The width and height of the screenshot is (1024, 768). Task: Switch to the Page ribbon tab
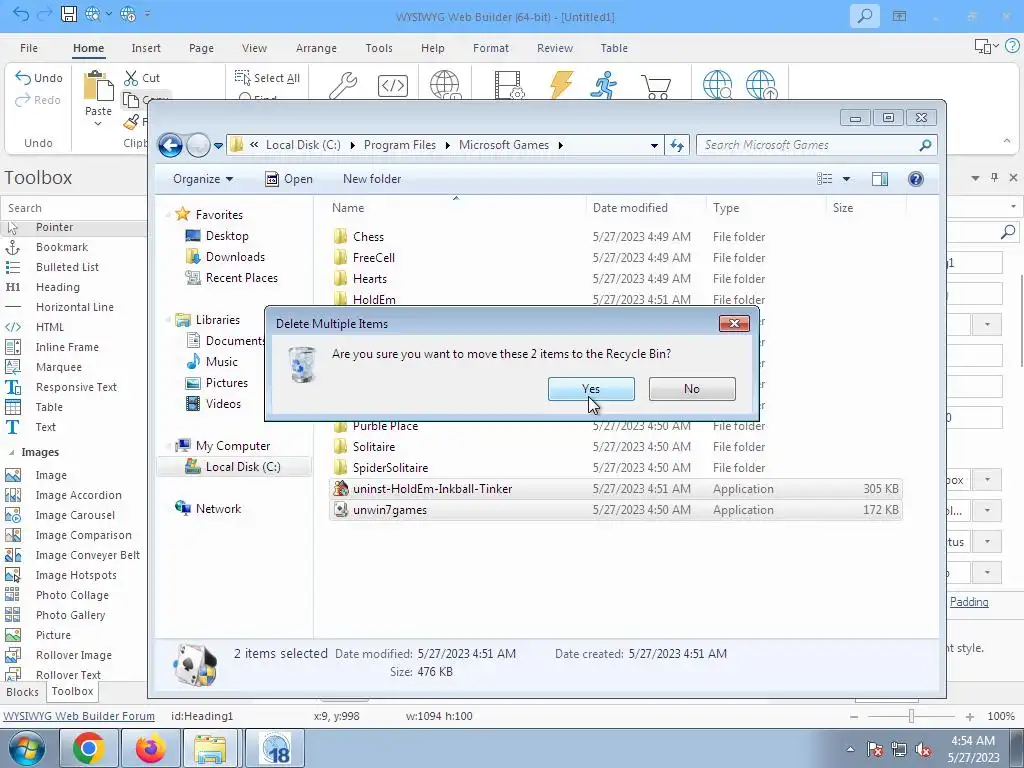201,48
